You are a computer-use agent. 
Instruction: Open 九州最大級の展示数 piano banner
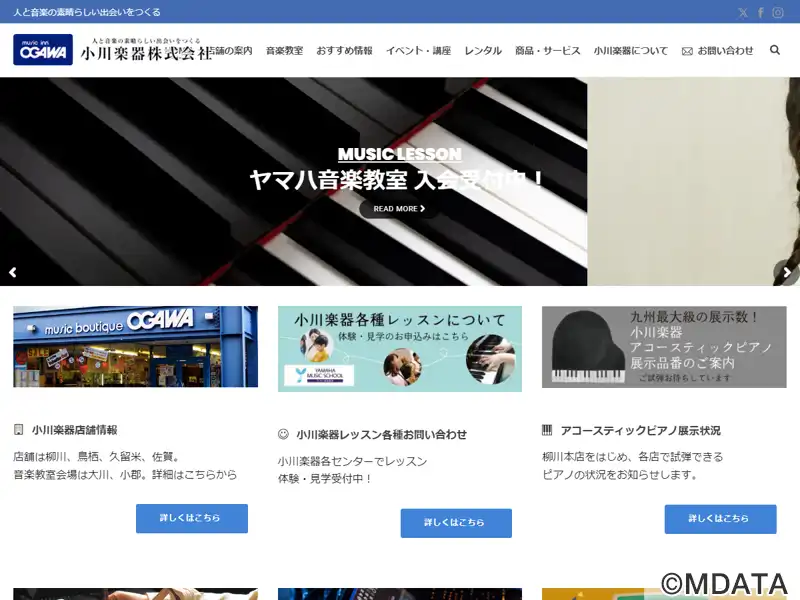(x=664, y=347)
